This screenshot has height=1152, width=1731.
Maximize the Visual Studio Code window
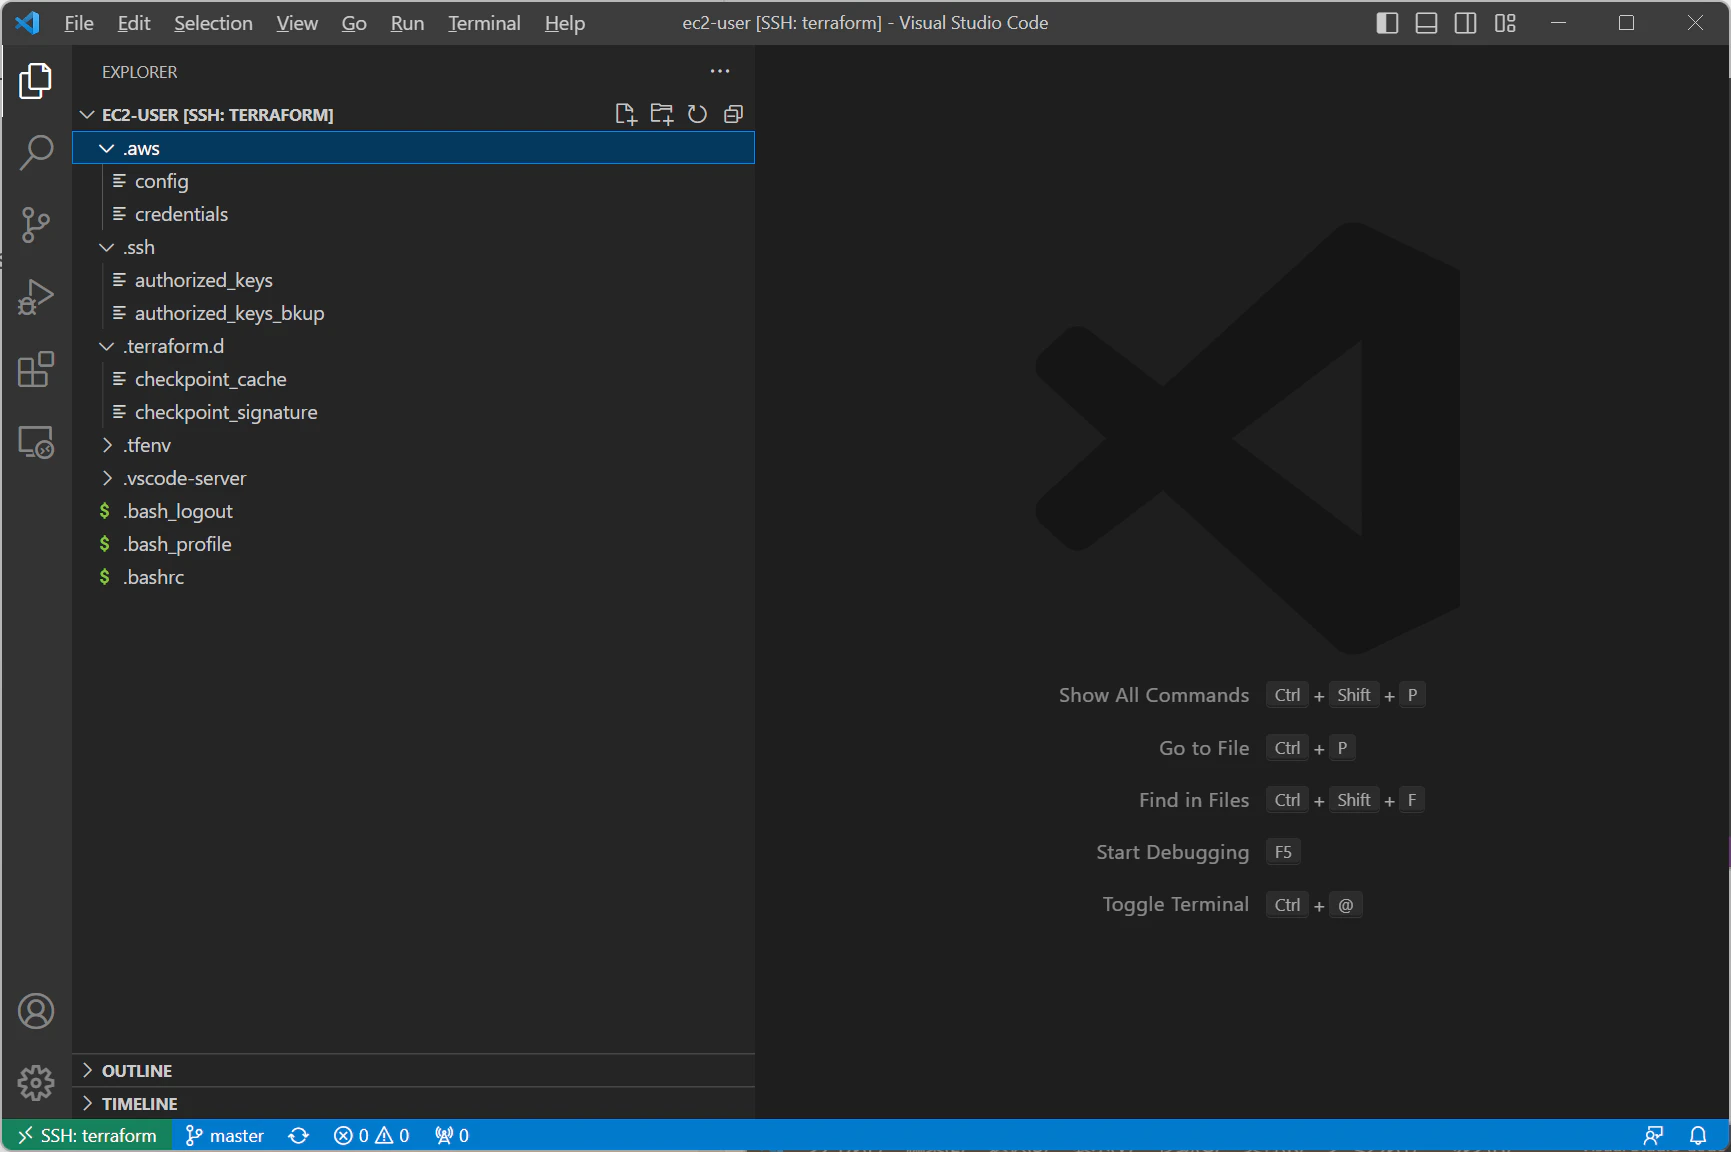[x=1627, y=23]
